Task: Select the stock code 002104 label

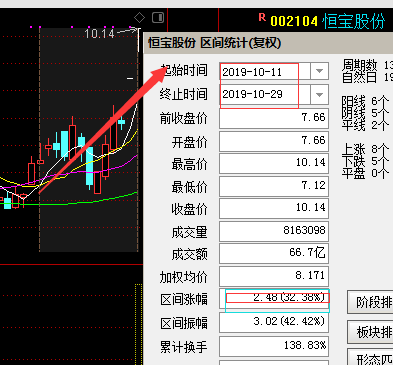Action: [294, 21]
